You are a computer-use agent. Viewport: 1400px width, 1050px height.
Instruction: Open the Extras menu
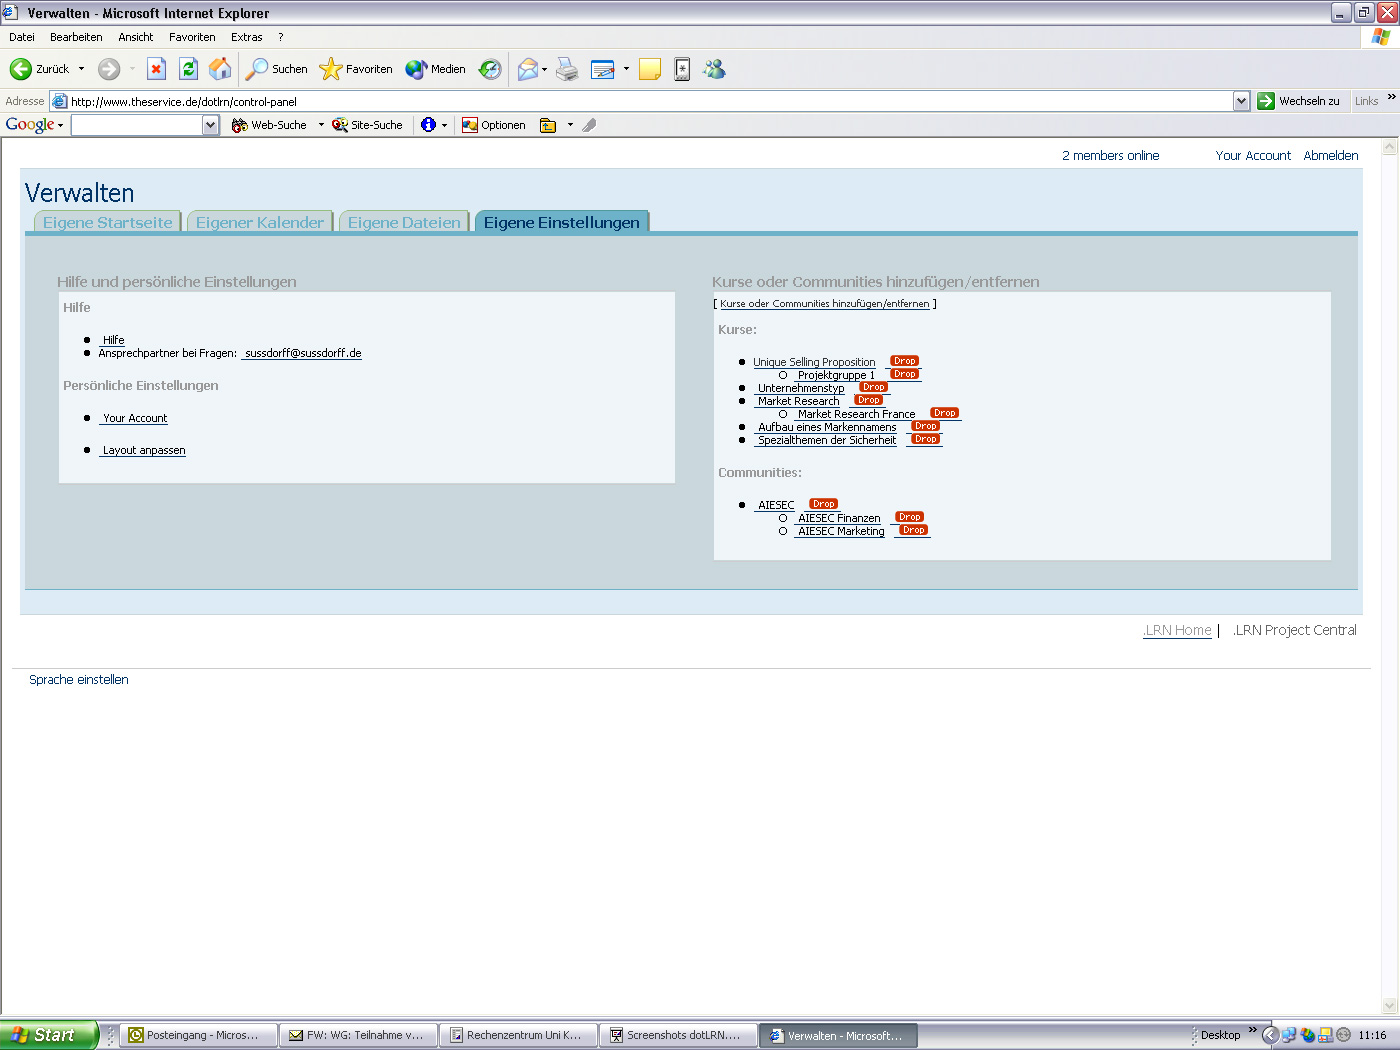click(x=246, y=37)
